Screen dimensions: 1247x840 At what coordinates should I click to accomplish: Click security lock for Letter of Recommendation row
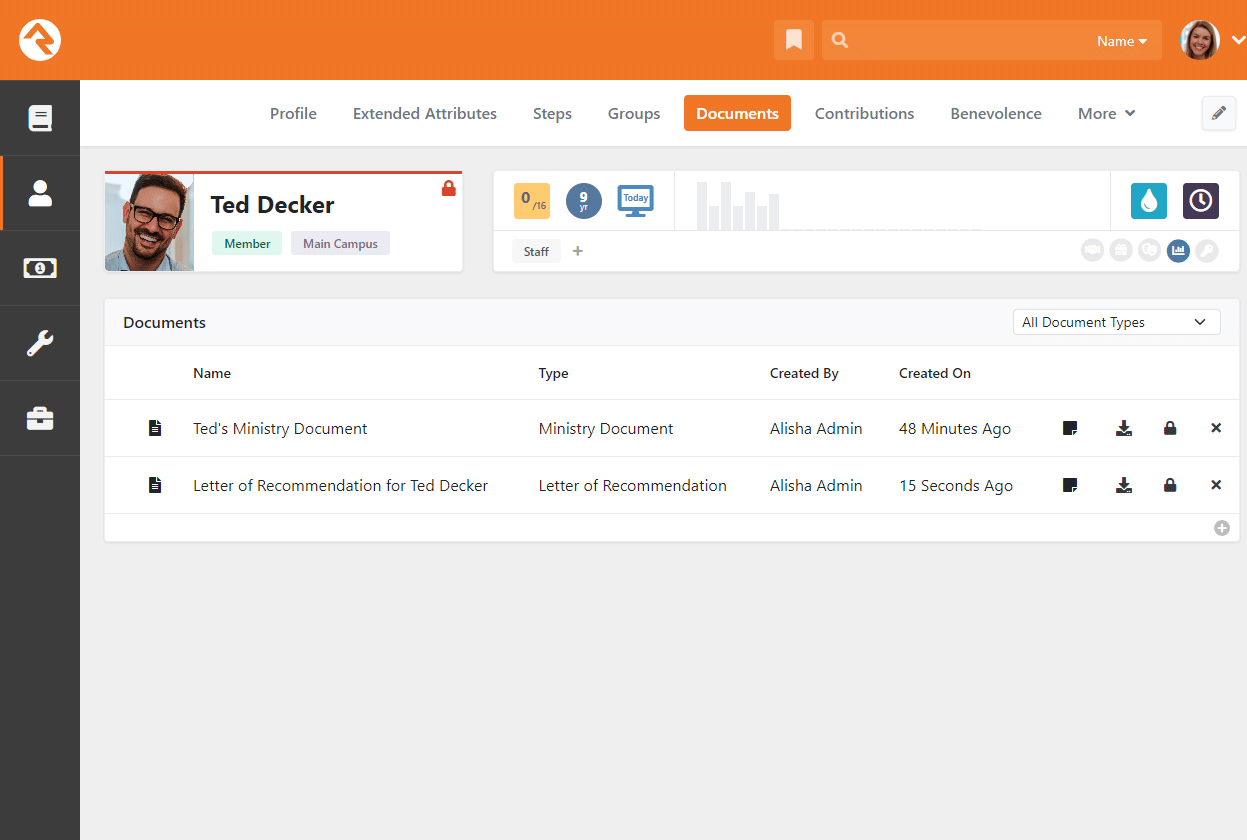1170,485
